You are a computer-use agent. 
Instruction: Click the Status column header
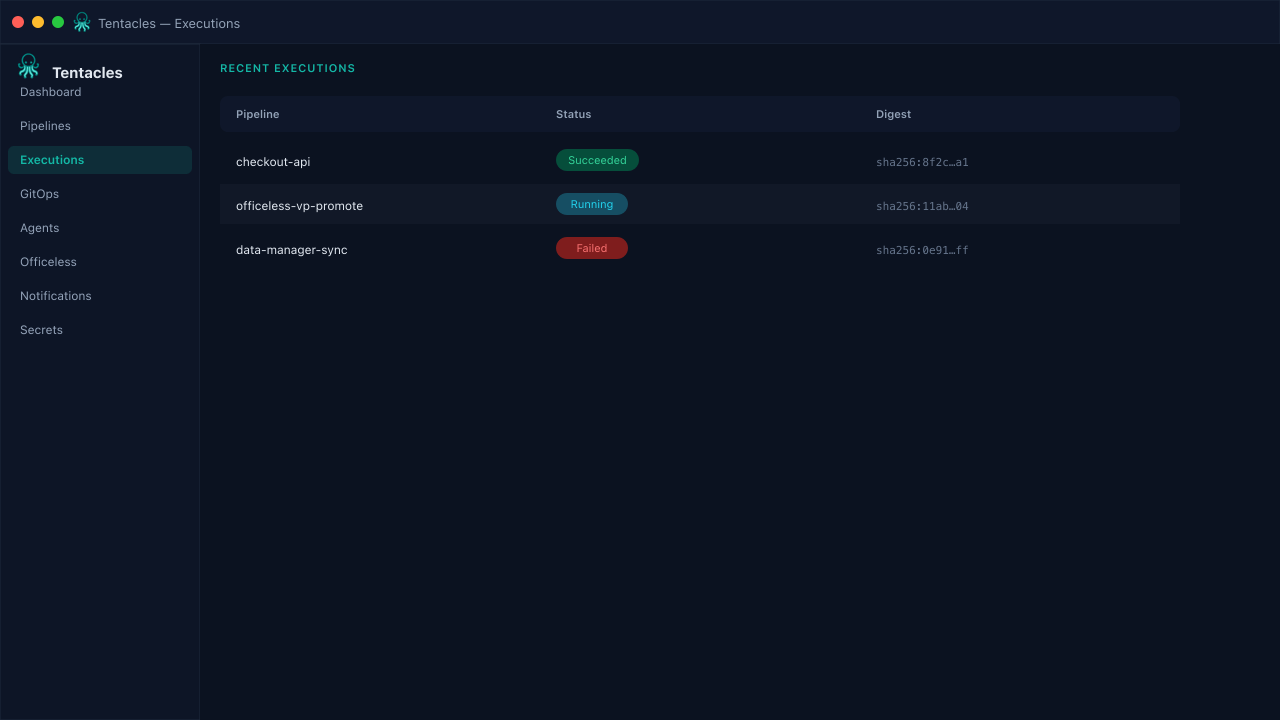pos(574,114)
